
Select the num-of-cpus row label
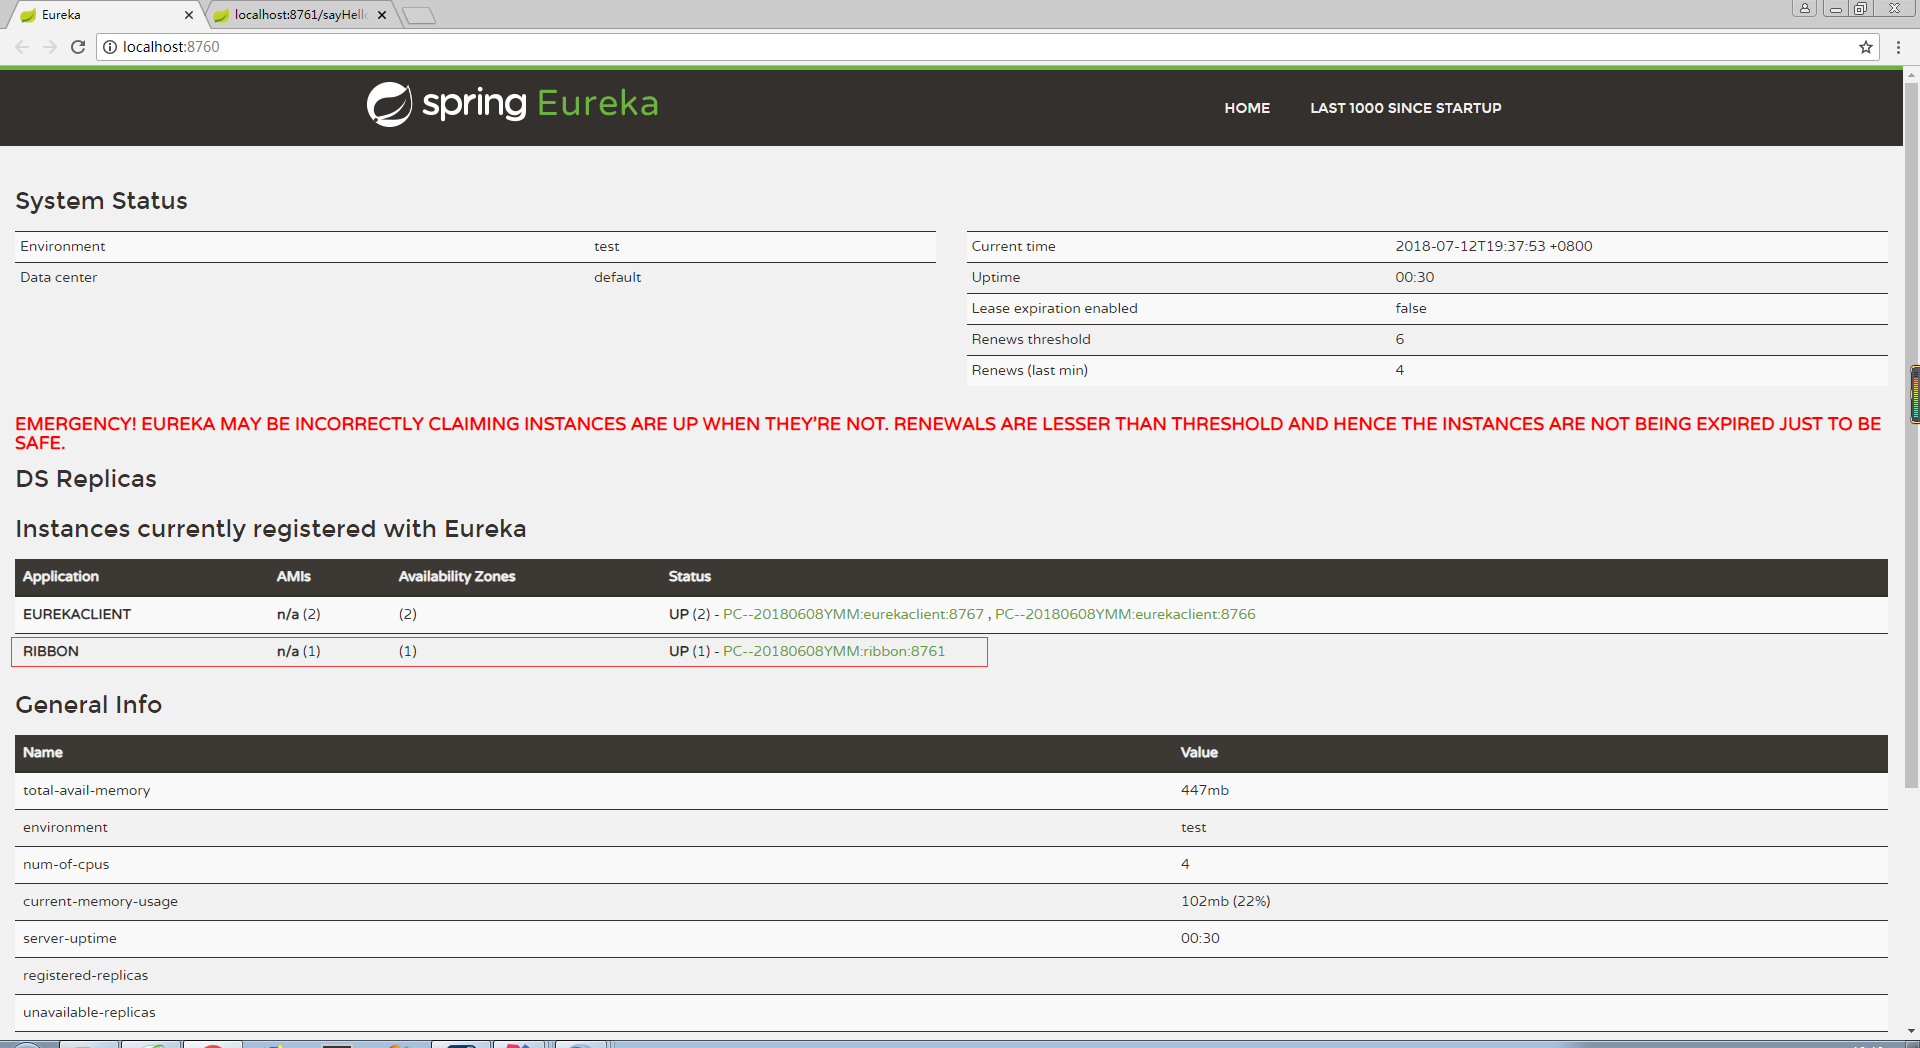pyautogui.click(x=66, y=864)
